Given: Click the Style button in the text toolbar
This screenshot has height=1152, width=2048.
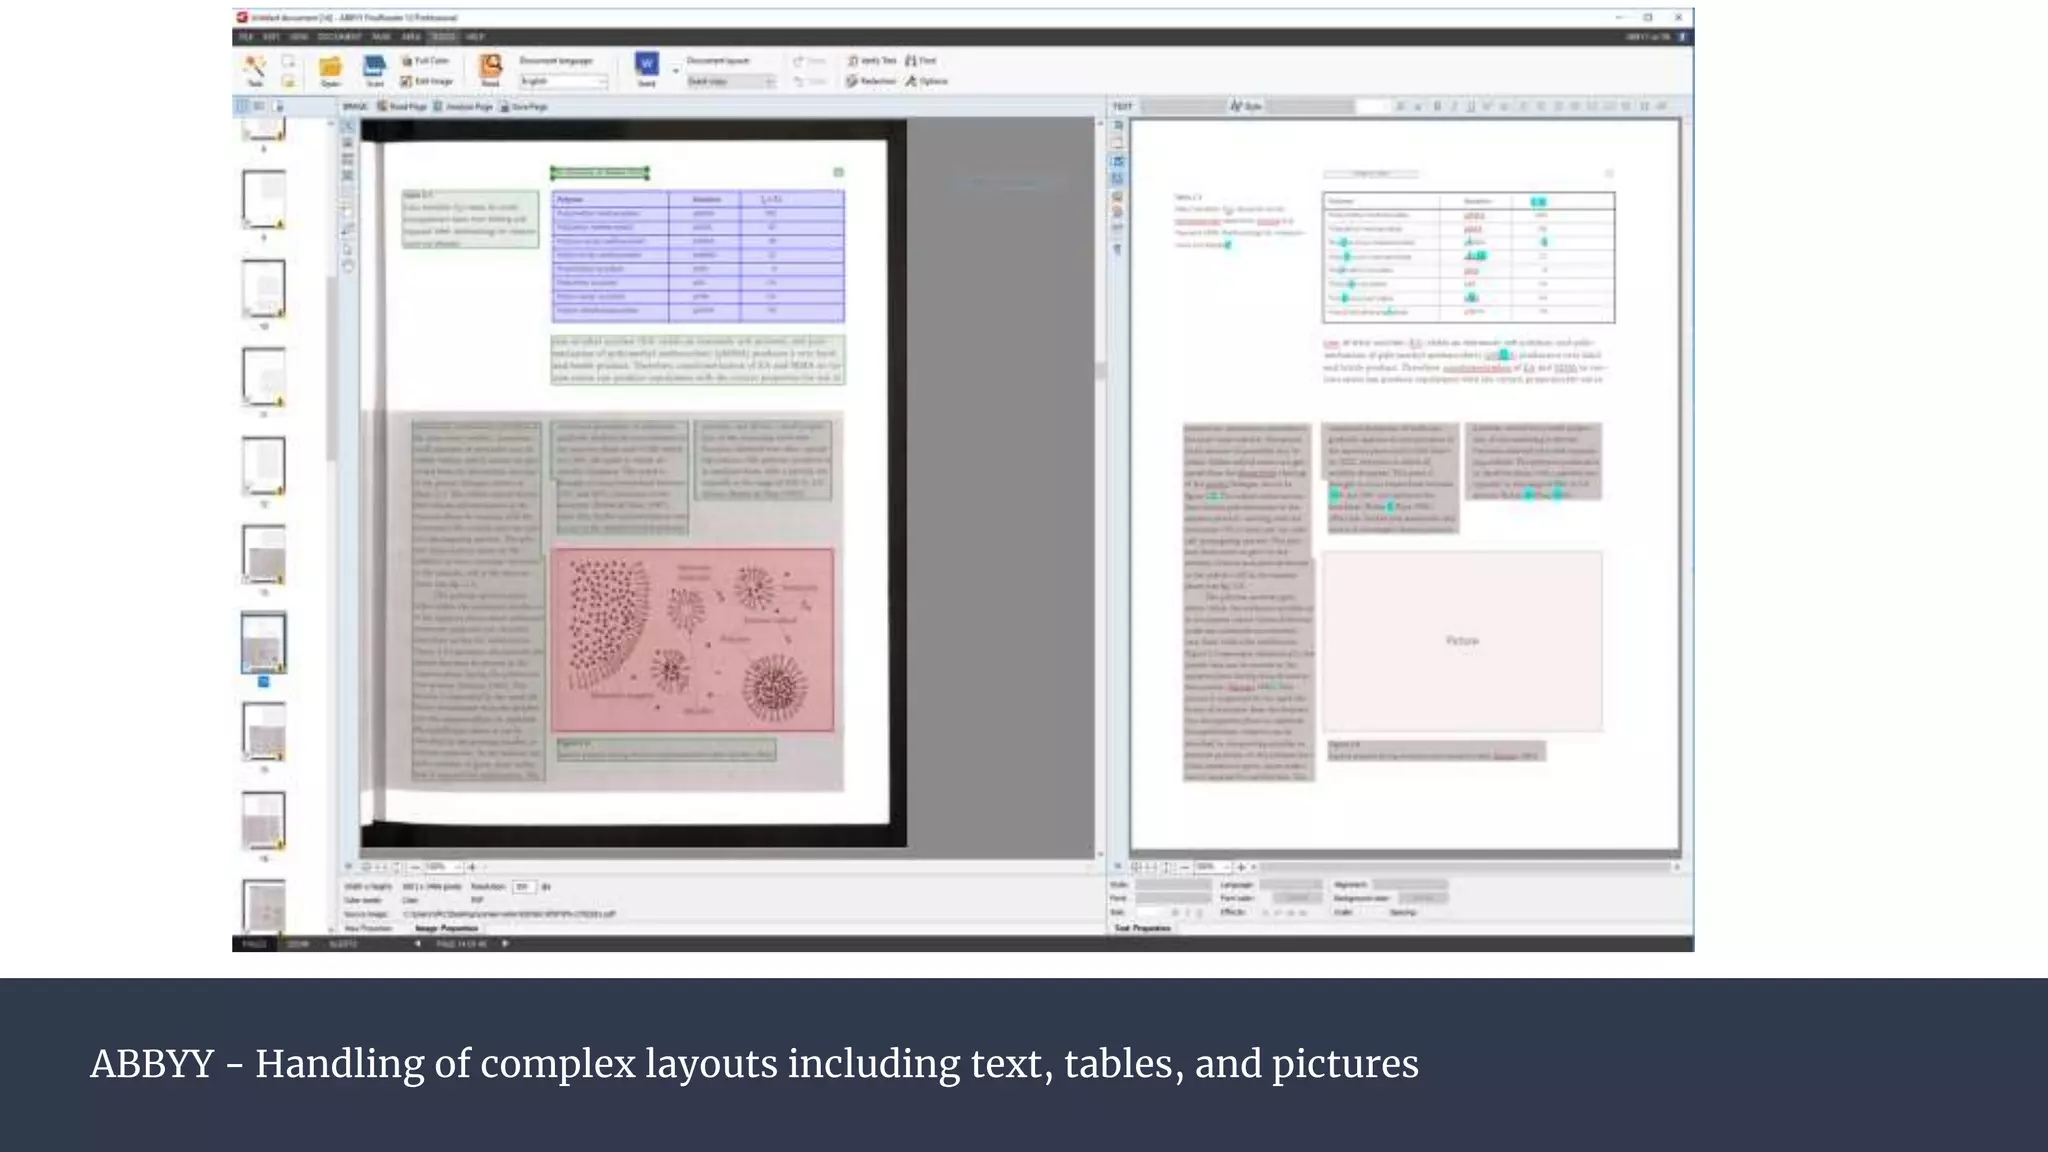Looking at the screenshot, I should tap(1246, 106).
